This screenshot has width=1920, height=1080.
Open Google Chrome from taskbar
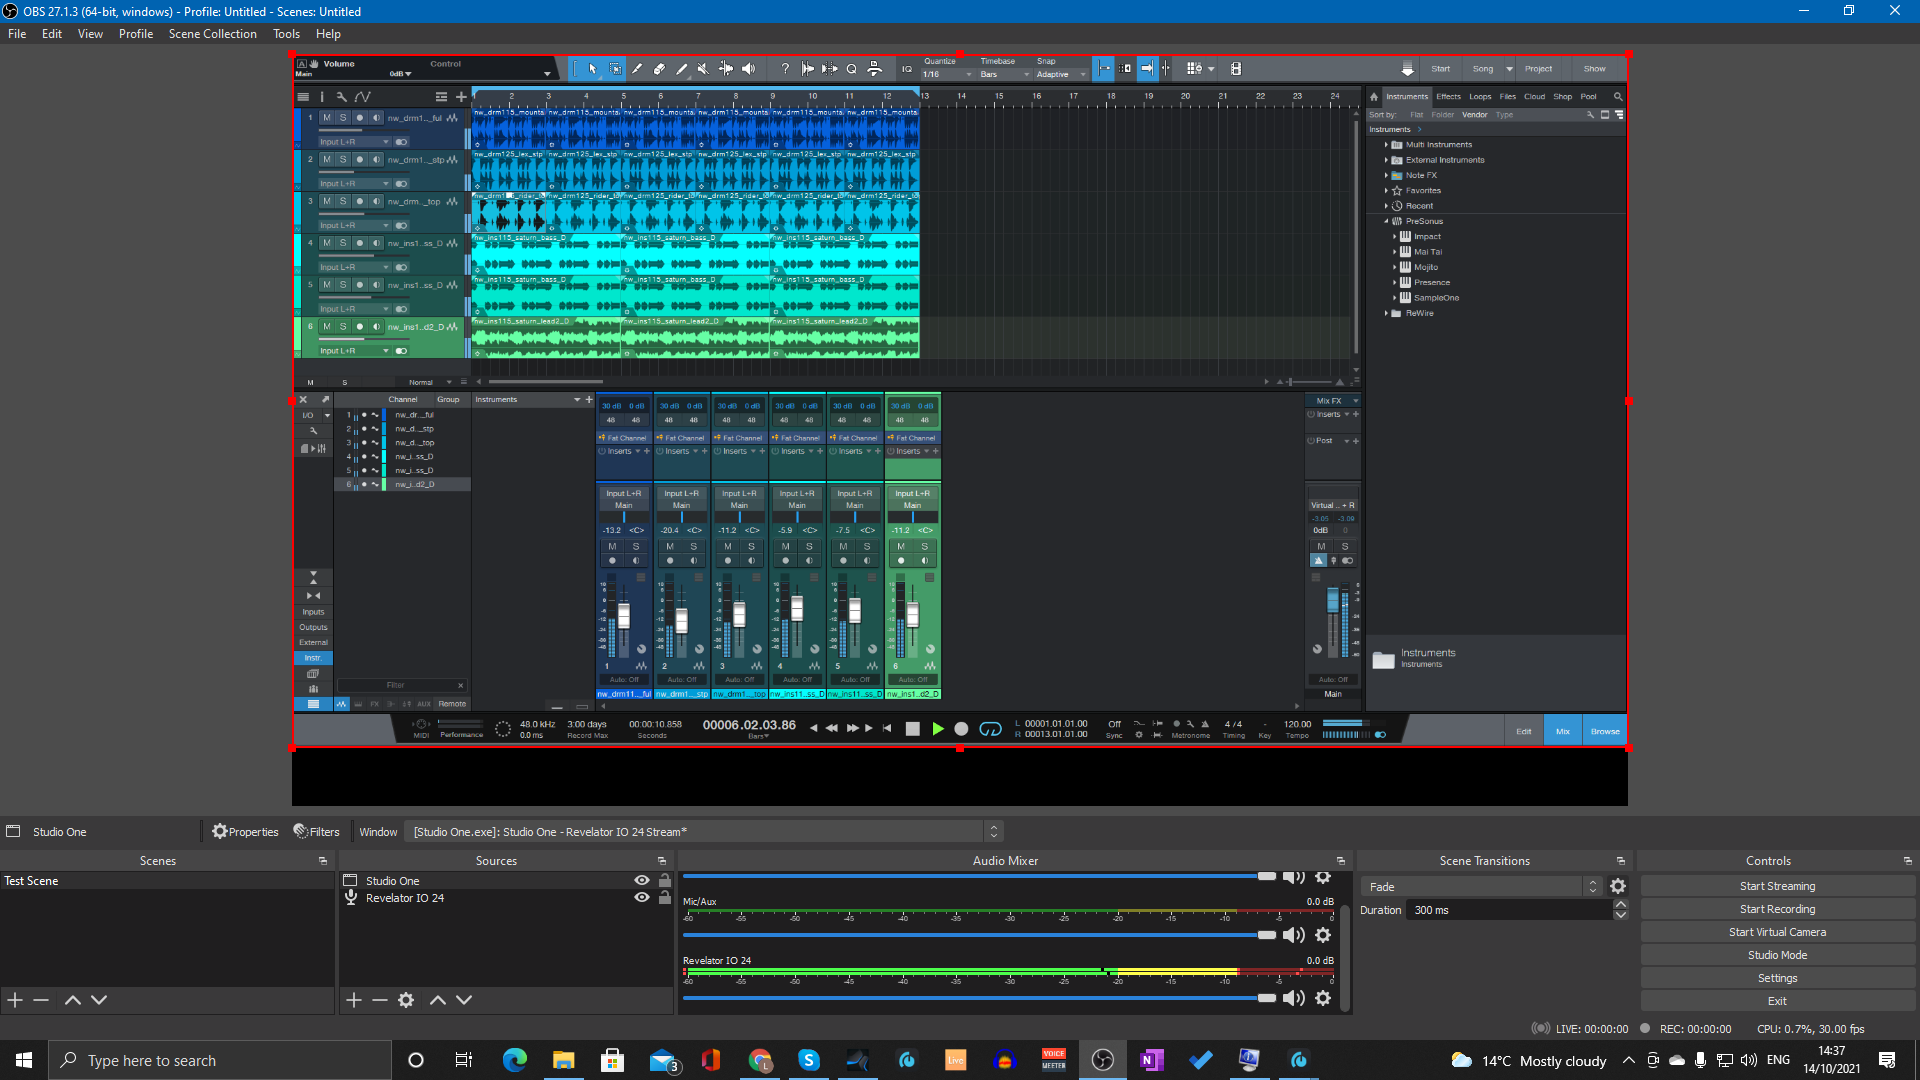coord(760,1060)
